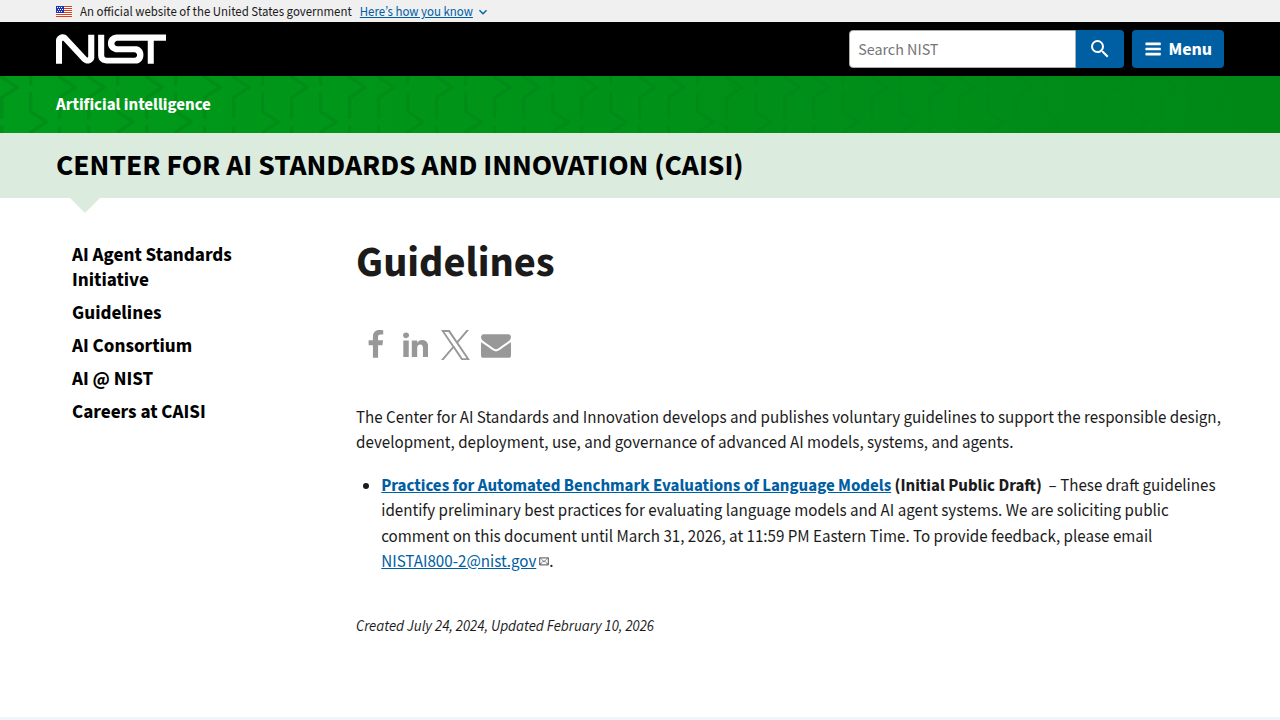Screen dimensions: 1280x720
Task: Click the US flag icon
Action: tap(64, 12)
